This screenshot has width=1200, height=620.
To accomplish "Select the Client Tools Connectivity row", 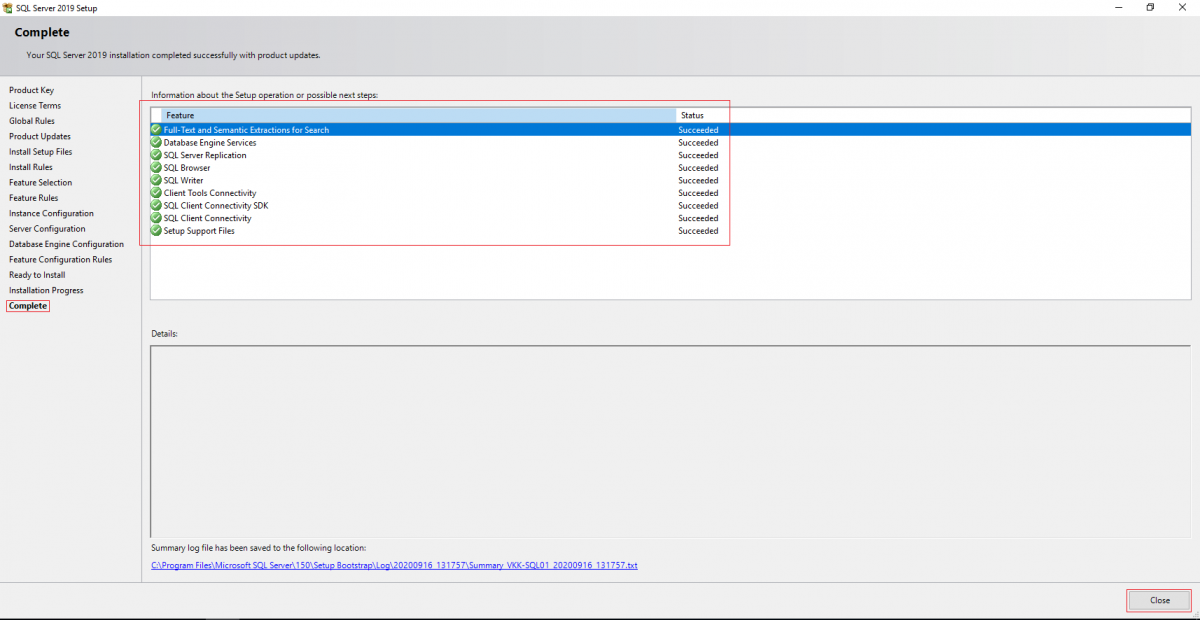I will 670,193.
